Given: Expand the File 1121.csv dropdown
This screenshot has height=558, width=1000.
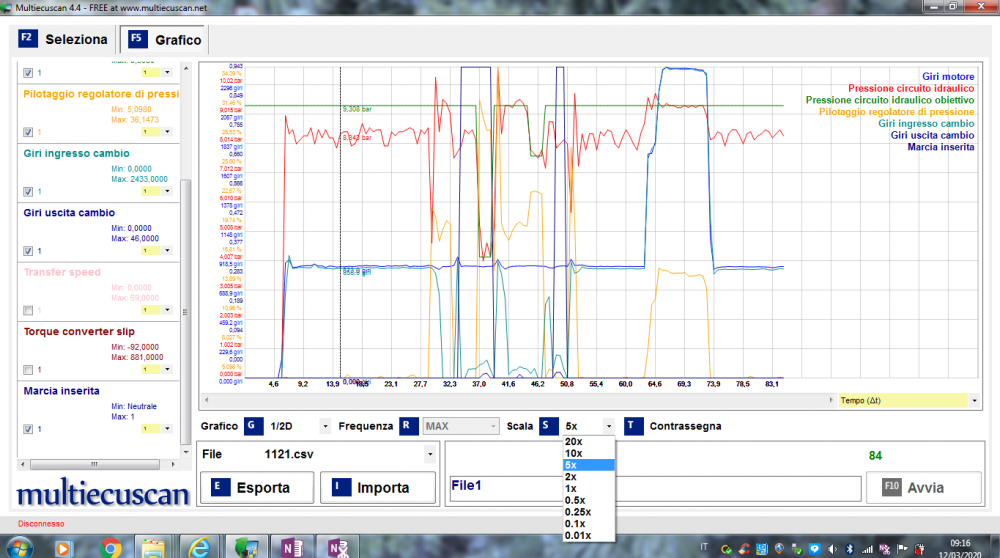Looking at the screenshot, I should coord(430,454).
